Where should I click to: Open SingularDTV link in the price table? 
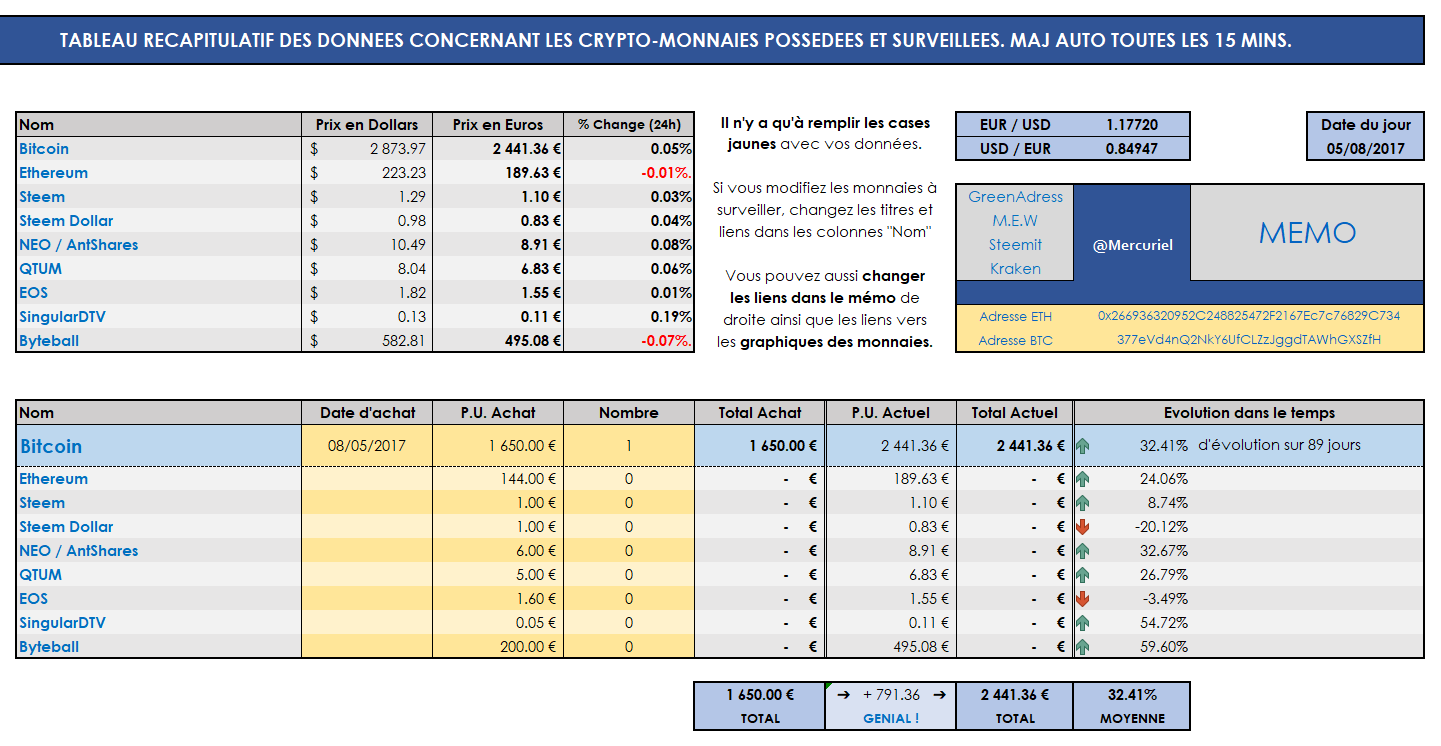[62, 317]
